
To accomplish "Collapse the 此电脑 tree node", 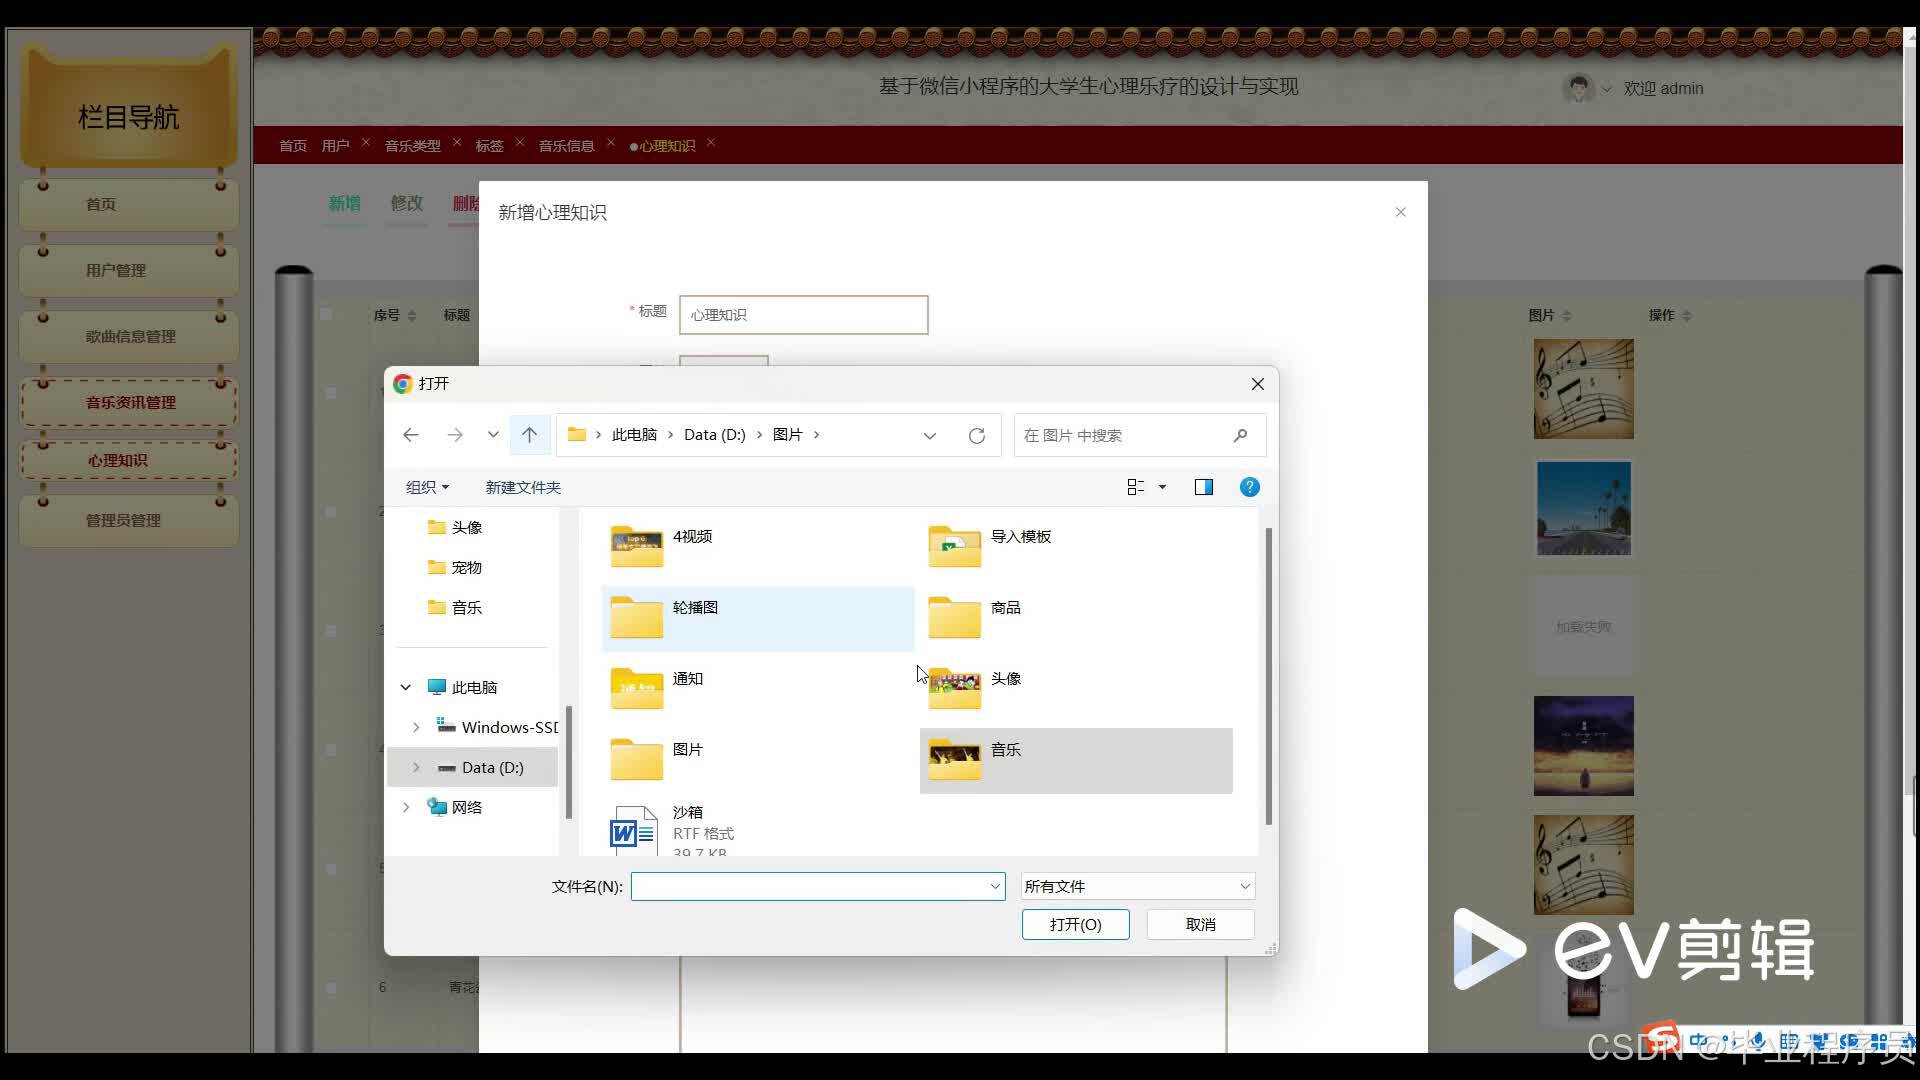I will point(406,688).
